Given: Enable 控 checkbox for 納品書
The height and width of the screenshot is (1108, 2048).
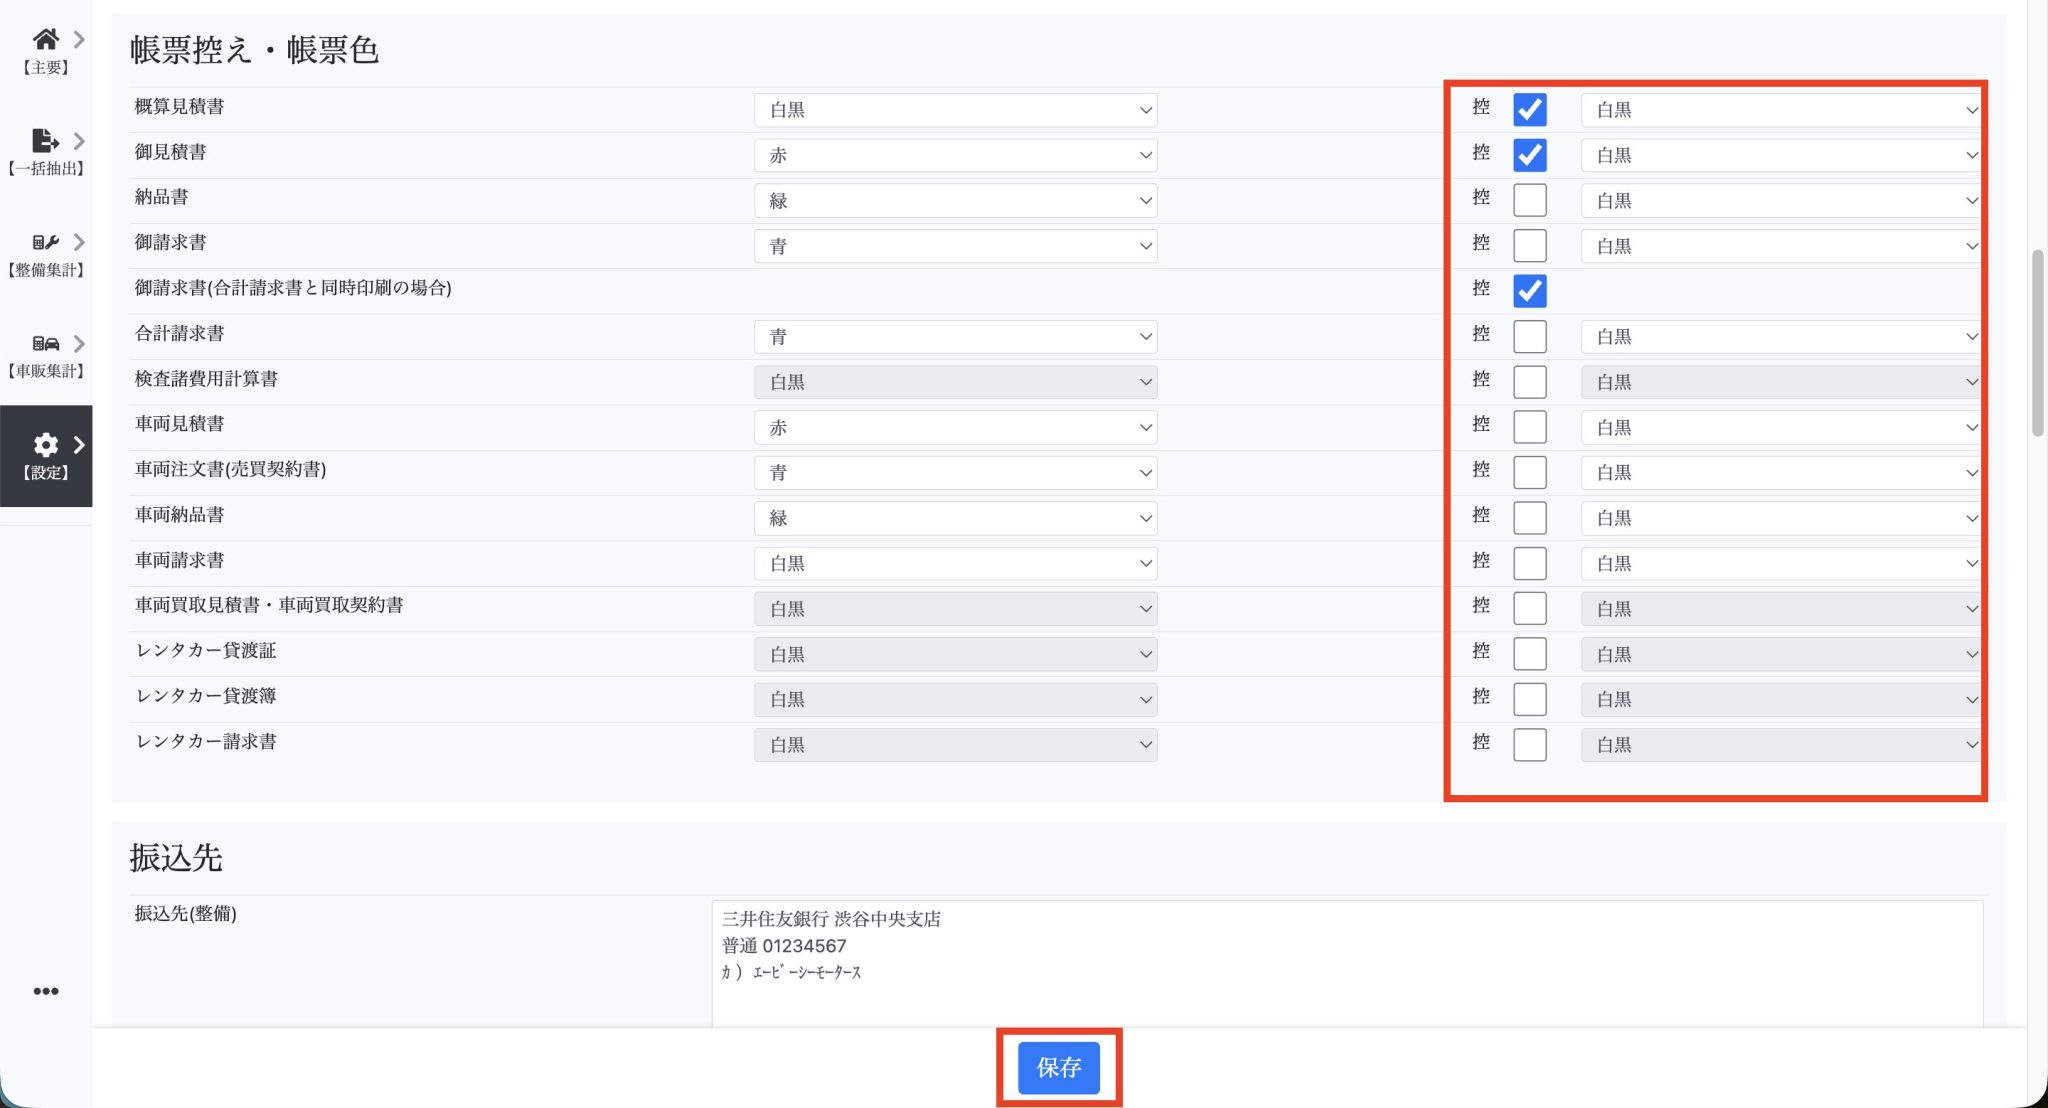Looking at the screenshot, I should [1529, 200].
